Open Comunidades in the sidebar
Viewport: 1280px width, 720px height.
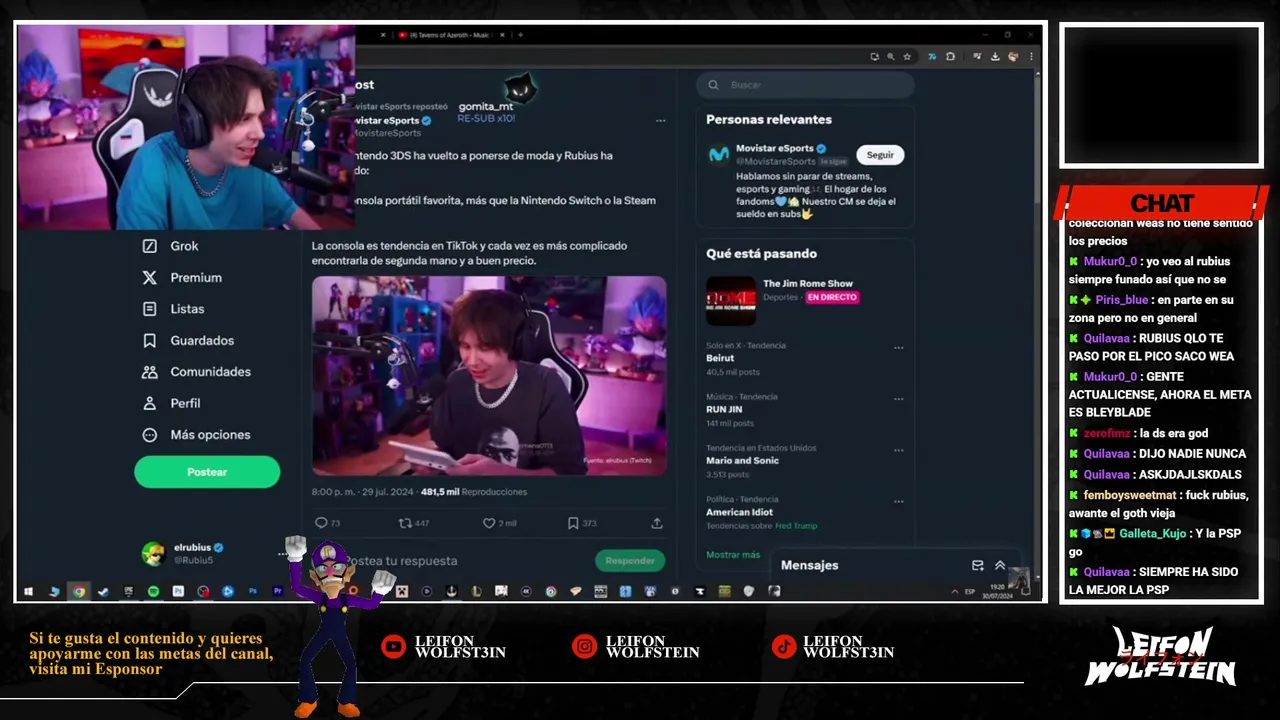pyautogui.click(x=196, y=372)
